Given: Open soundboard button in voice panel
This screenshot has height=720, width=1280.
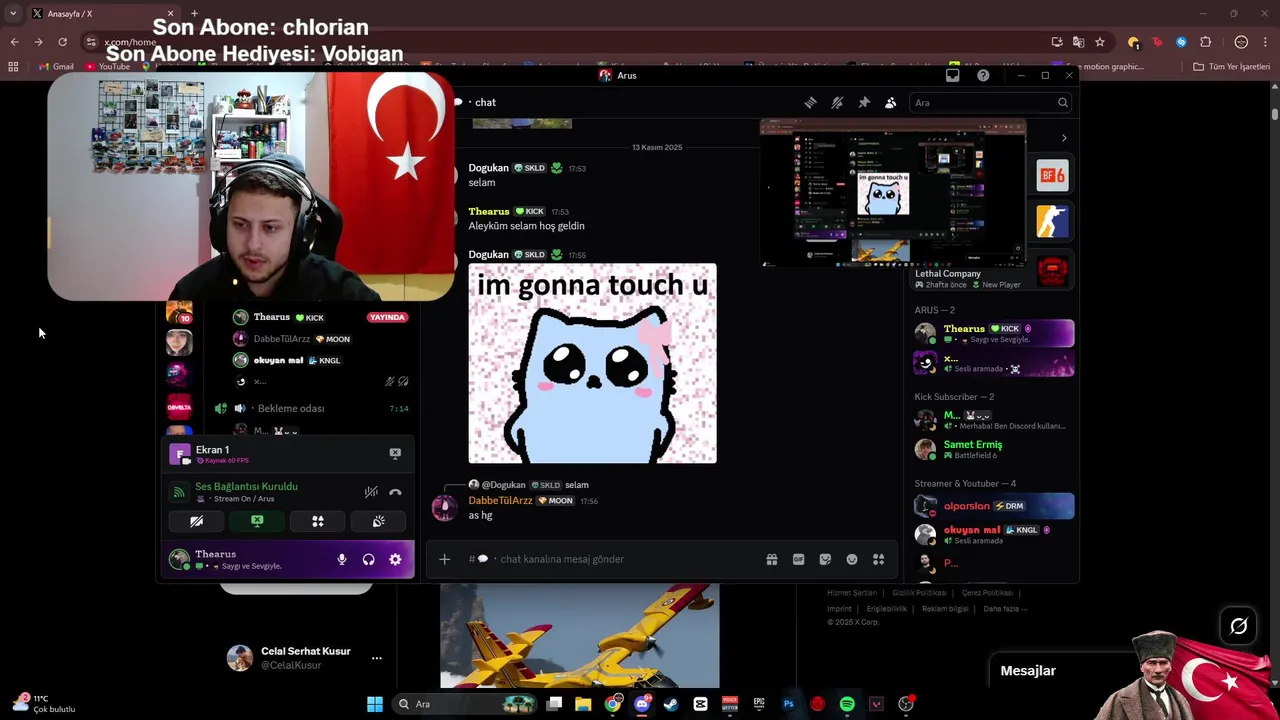Looking at the screenshot, I should (378, 521).
